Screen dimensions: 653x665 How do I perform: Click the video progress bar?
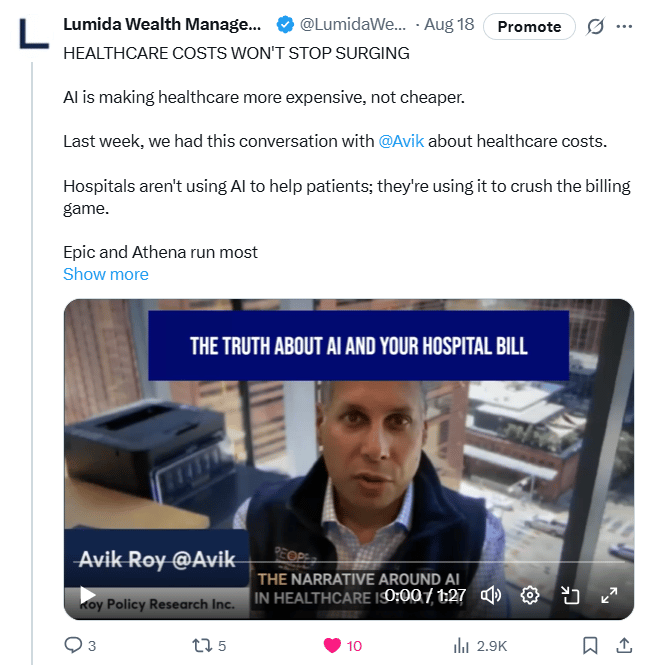click(349, 562)
